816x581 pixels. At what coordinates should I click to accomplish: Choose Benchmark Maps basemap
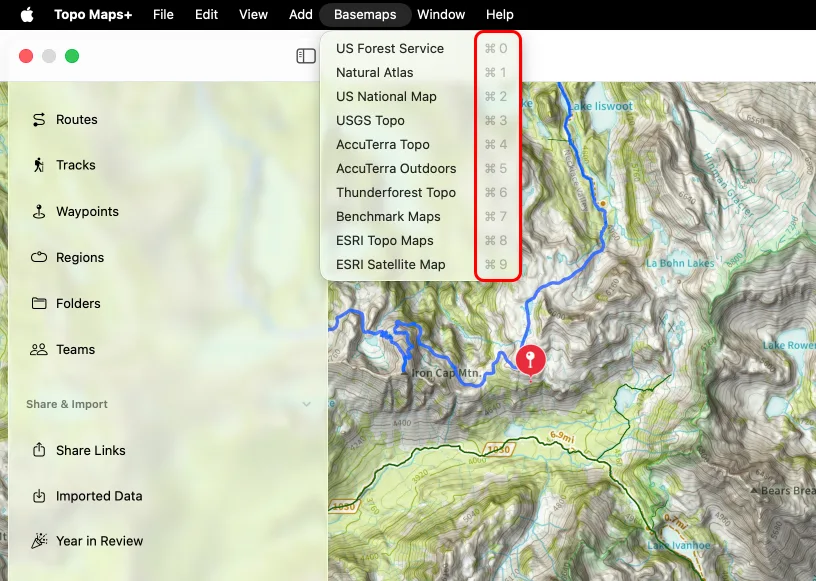point(421,216)
